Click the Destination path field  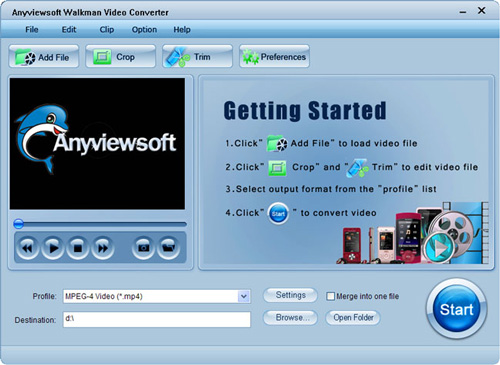[x=157, y=319]
